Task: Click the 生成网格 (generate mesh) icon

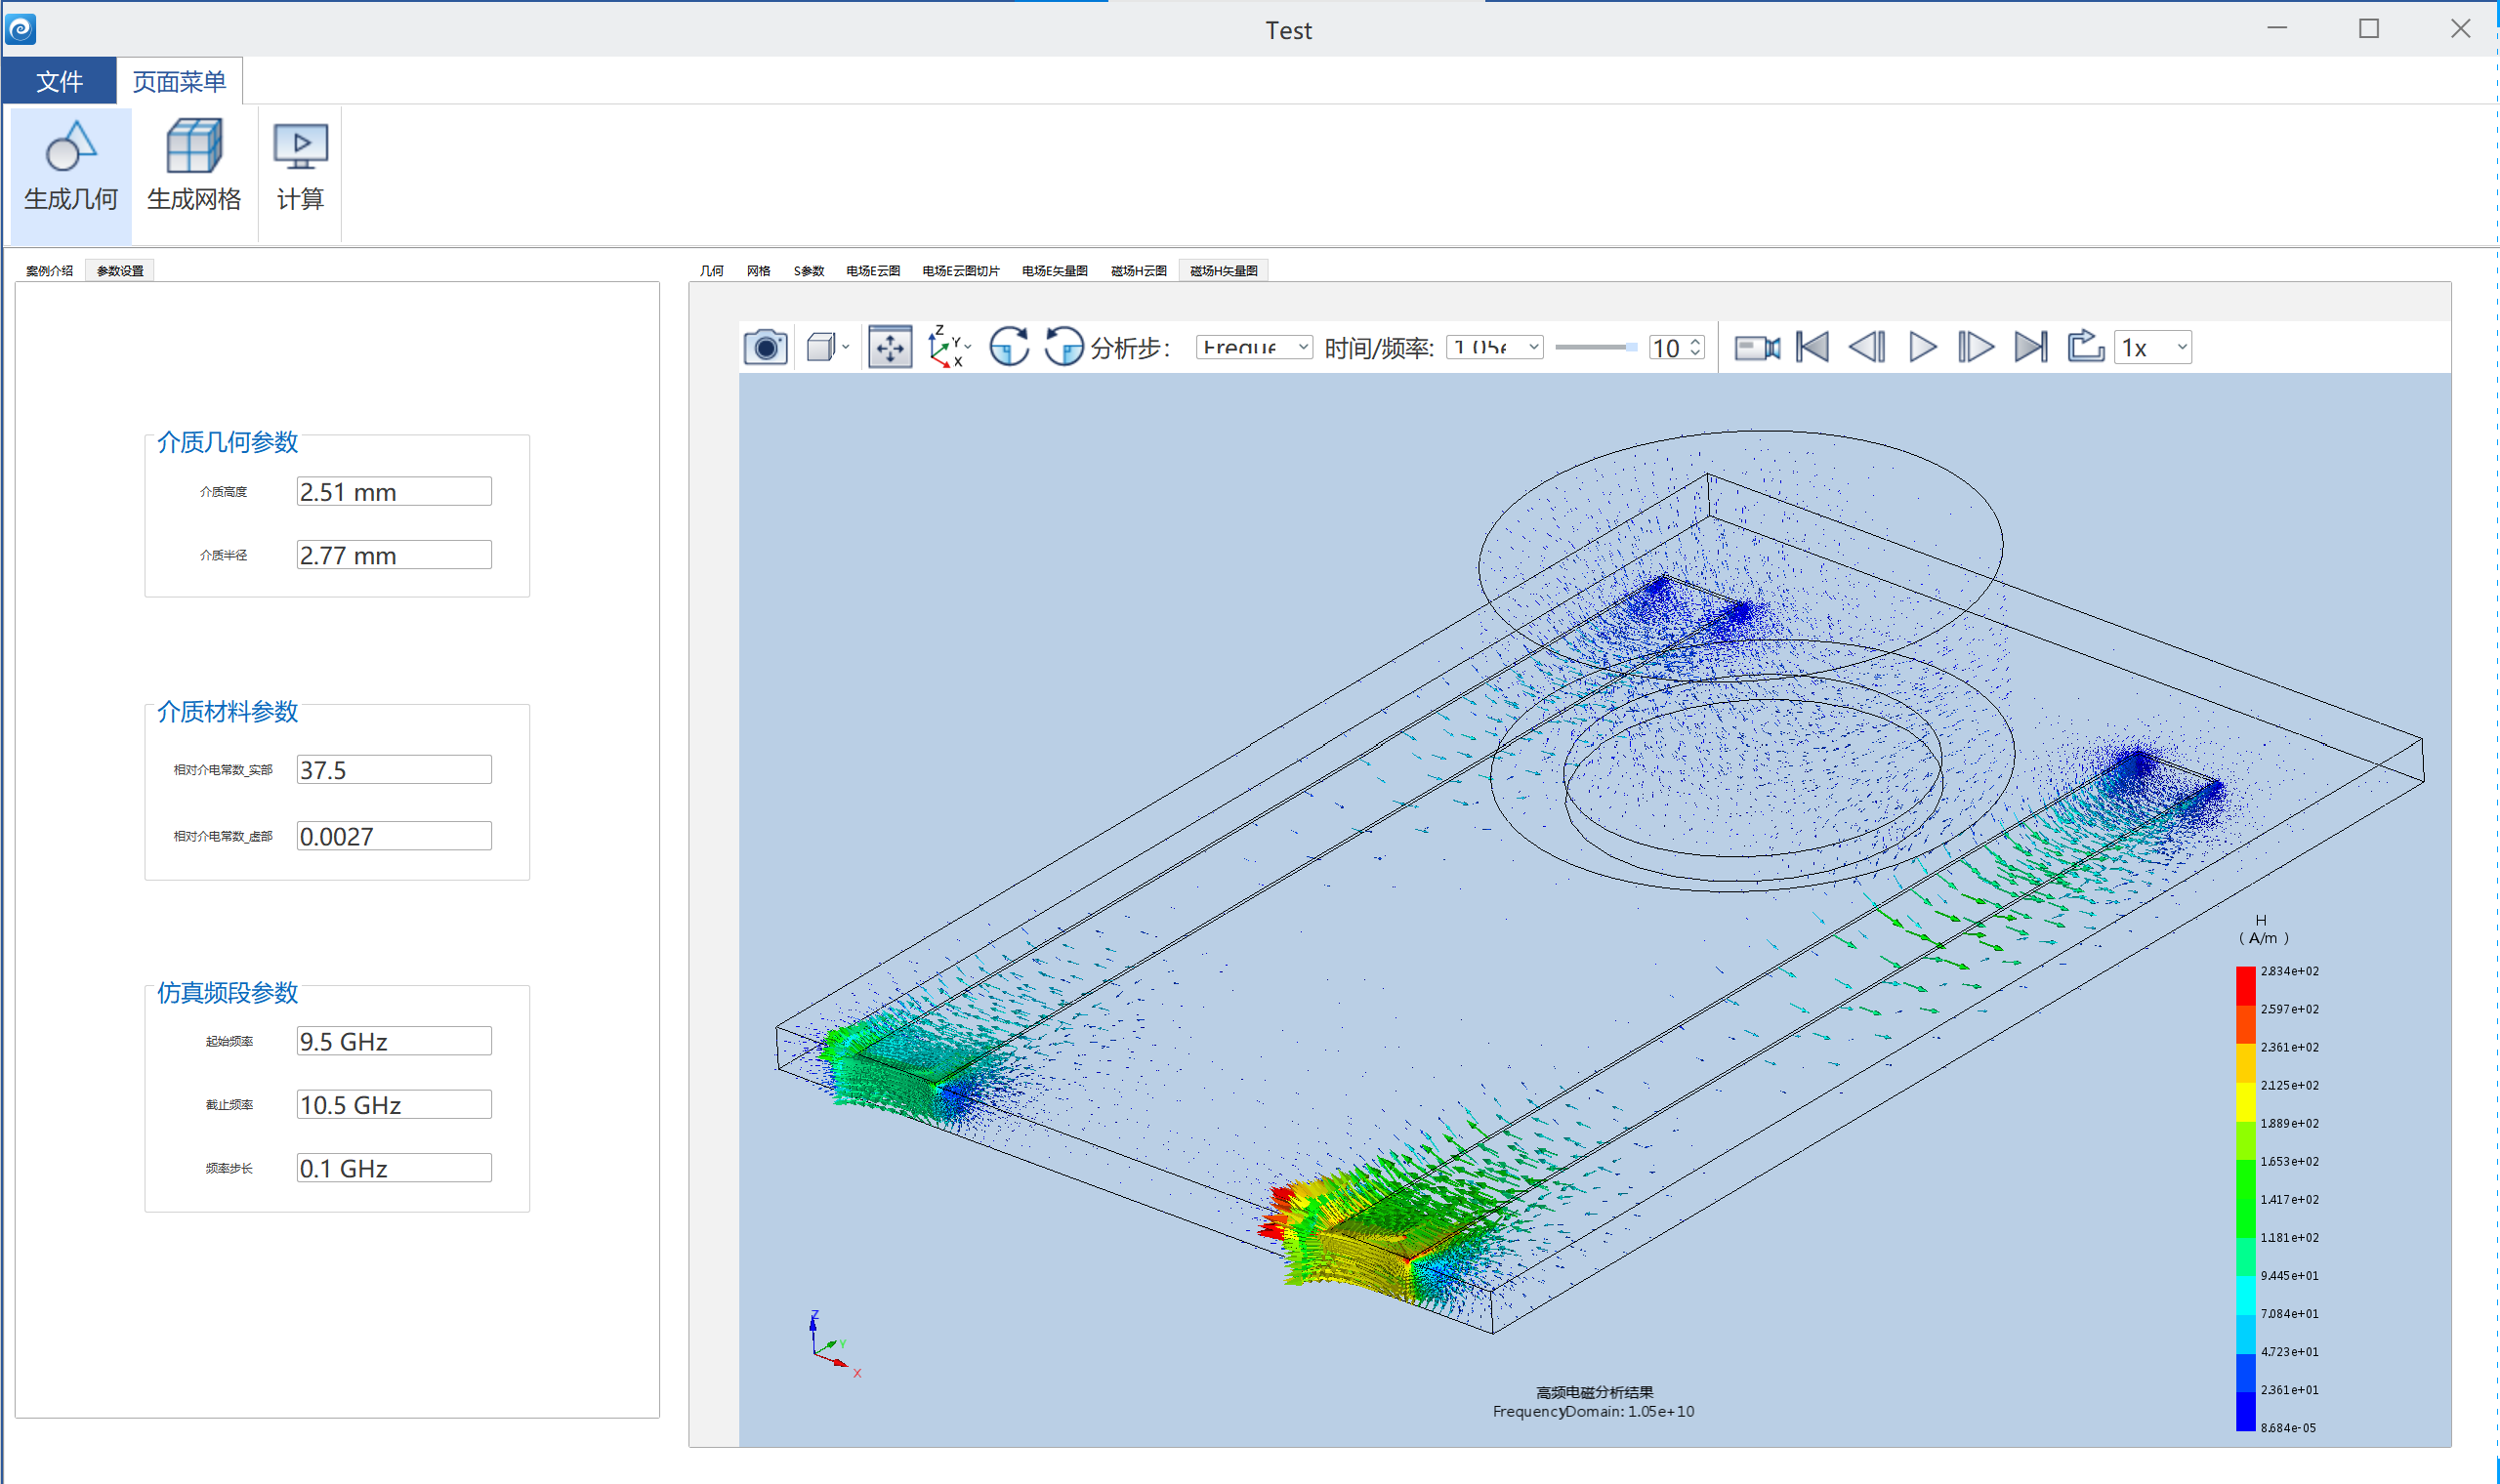Action: tap(194, 166)
